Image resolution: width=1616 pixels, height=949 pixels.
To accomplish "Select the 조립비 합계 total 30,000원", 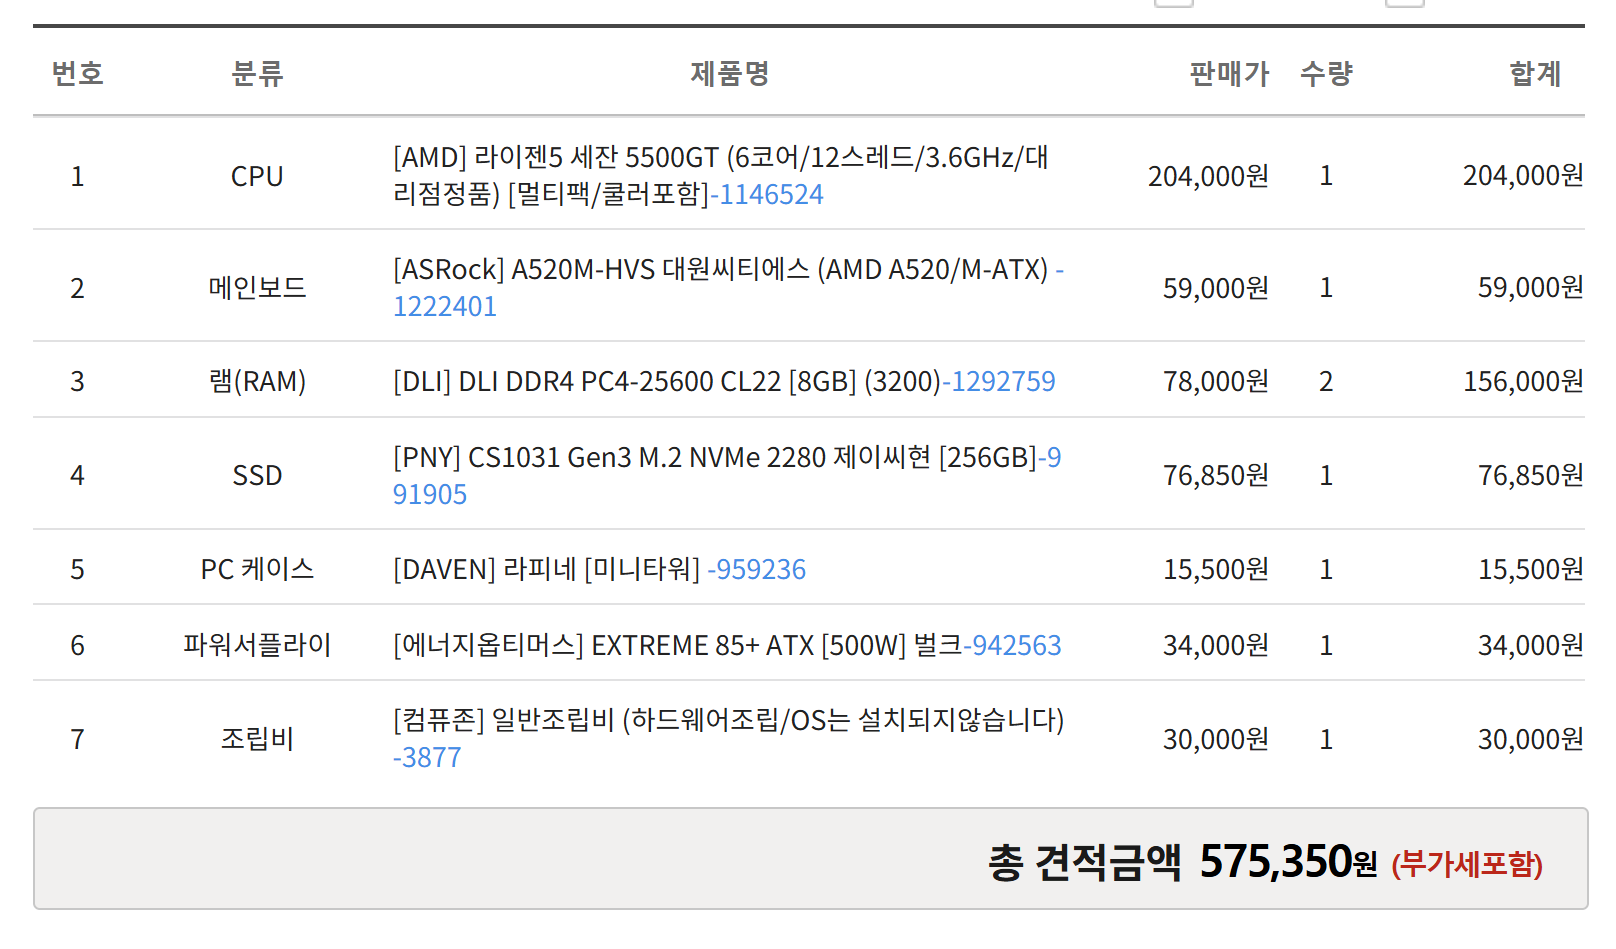I will point(1531,739).
